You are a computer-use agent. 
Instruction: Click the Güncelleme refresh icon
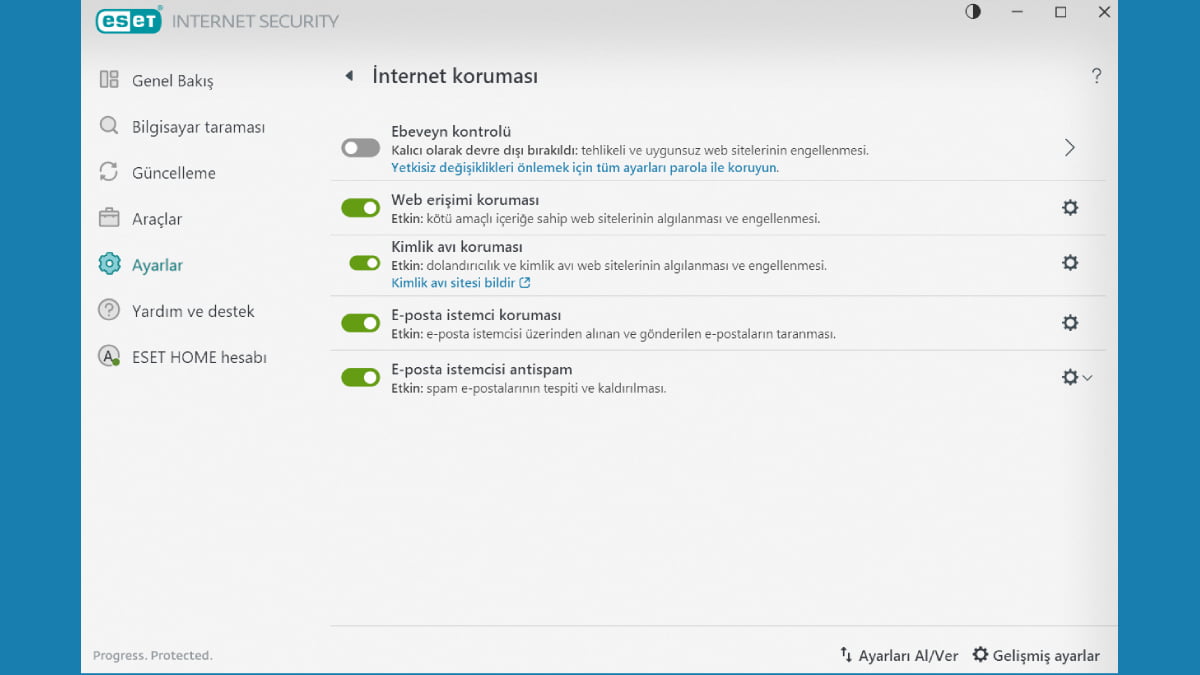tap(108, 172)
